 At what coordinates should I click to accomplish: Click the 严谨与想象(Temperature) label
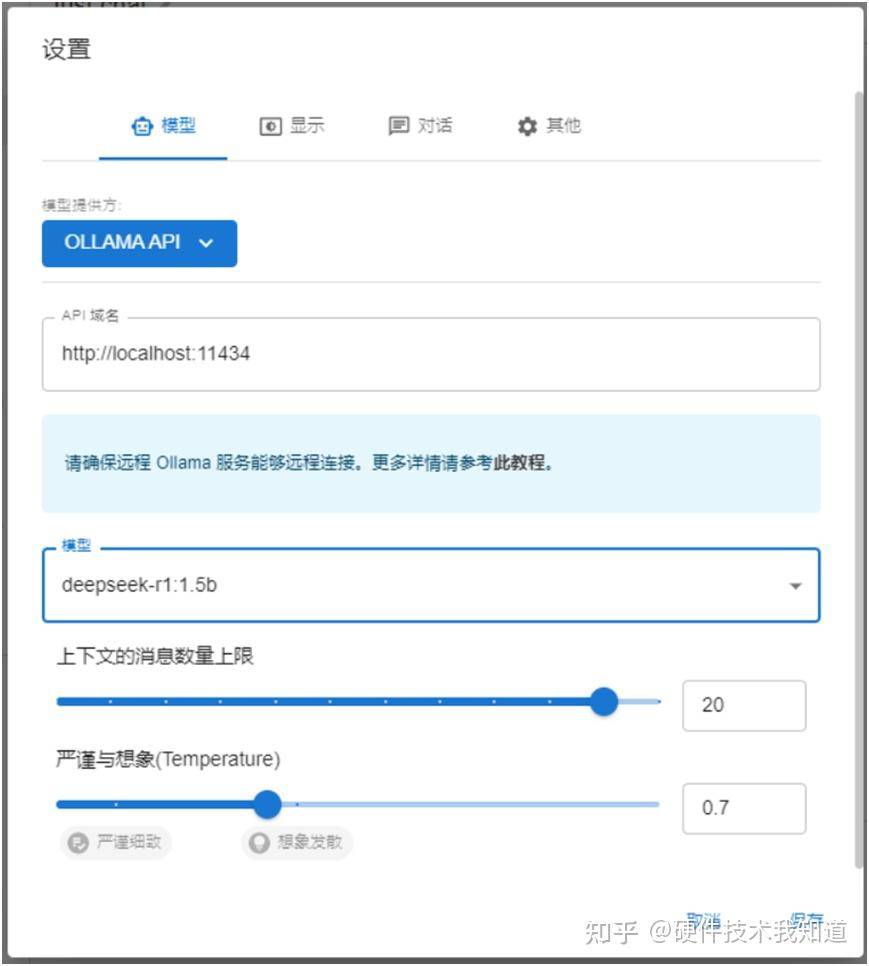pos(168,759)
